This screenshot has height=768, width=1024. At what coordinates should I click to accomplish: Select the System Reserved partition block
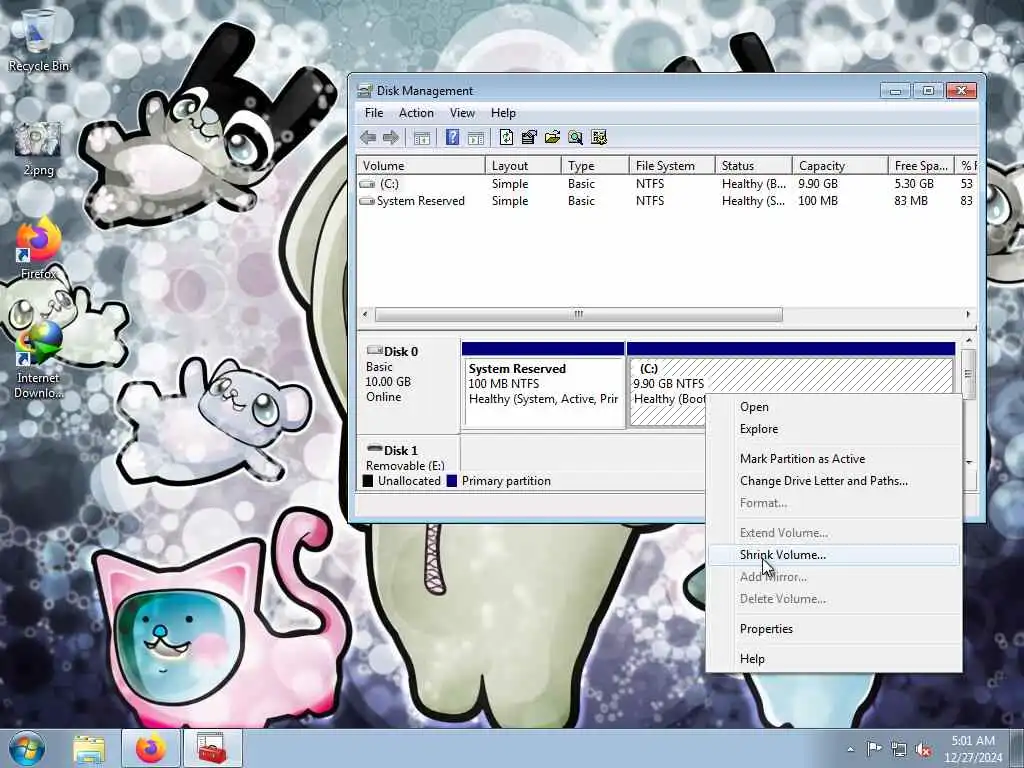pos(543,385)
